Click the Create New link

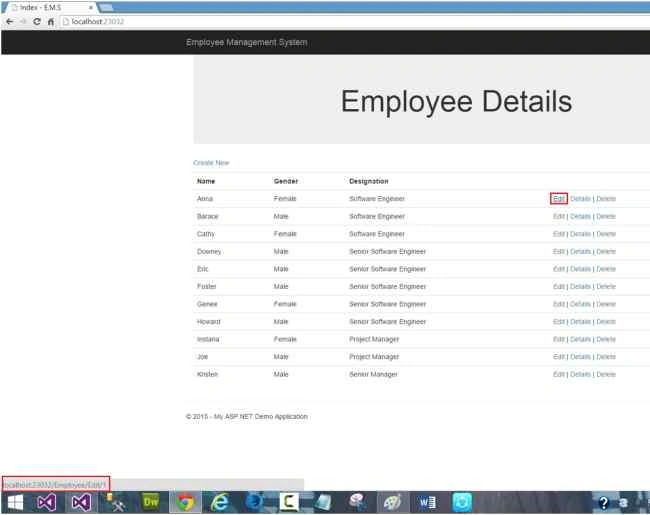tap(211, 163)
